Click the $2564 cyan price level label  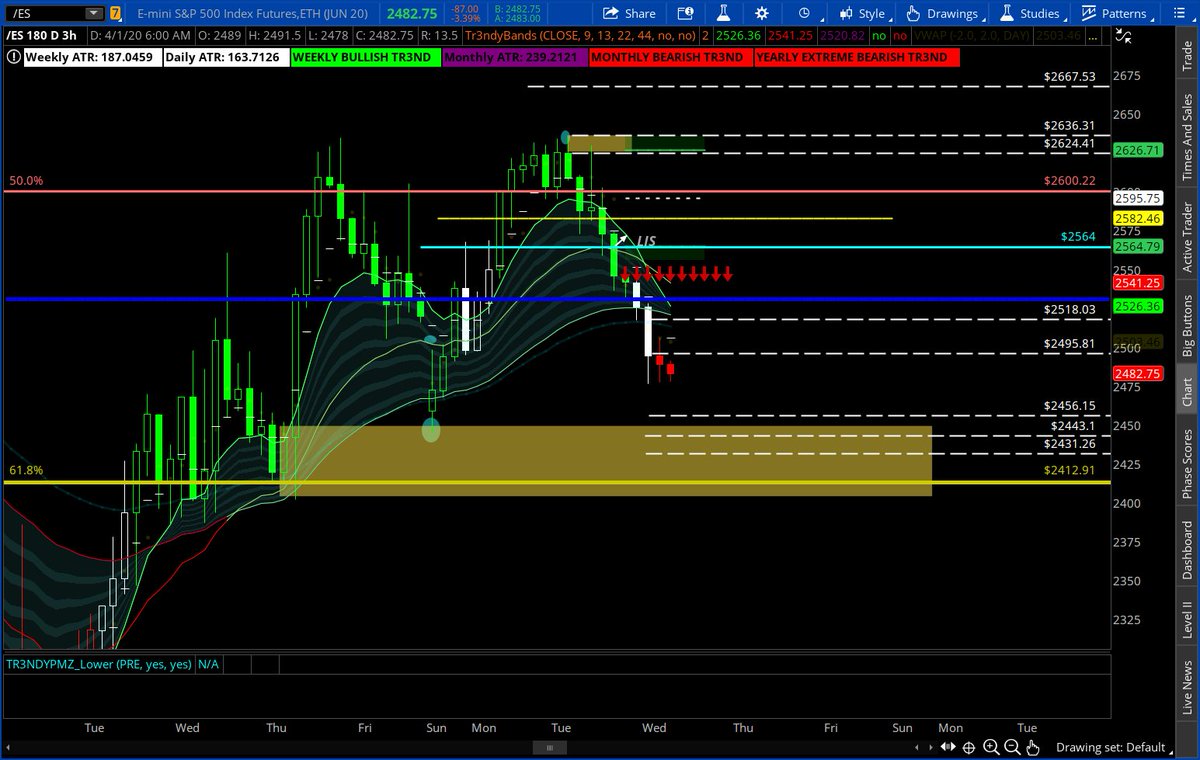tap(1078, 237)
